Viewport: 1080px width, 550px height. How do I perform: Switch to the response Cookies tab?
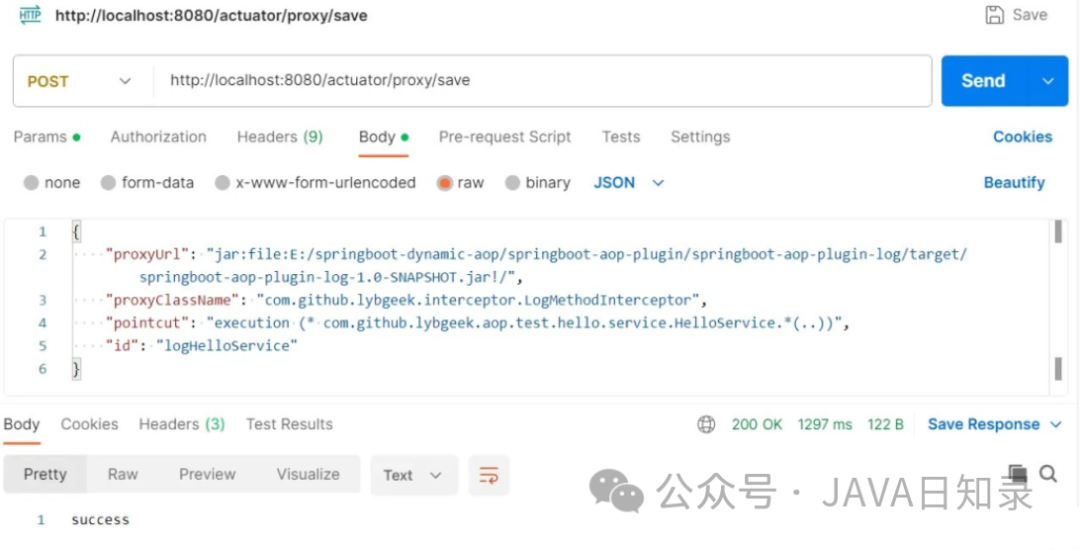point(90,425)
